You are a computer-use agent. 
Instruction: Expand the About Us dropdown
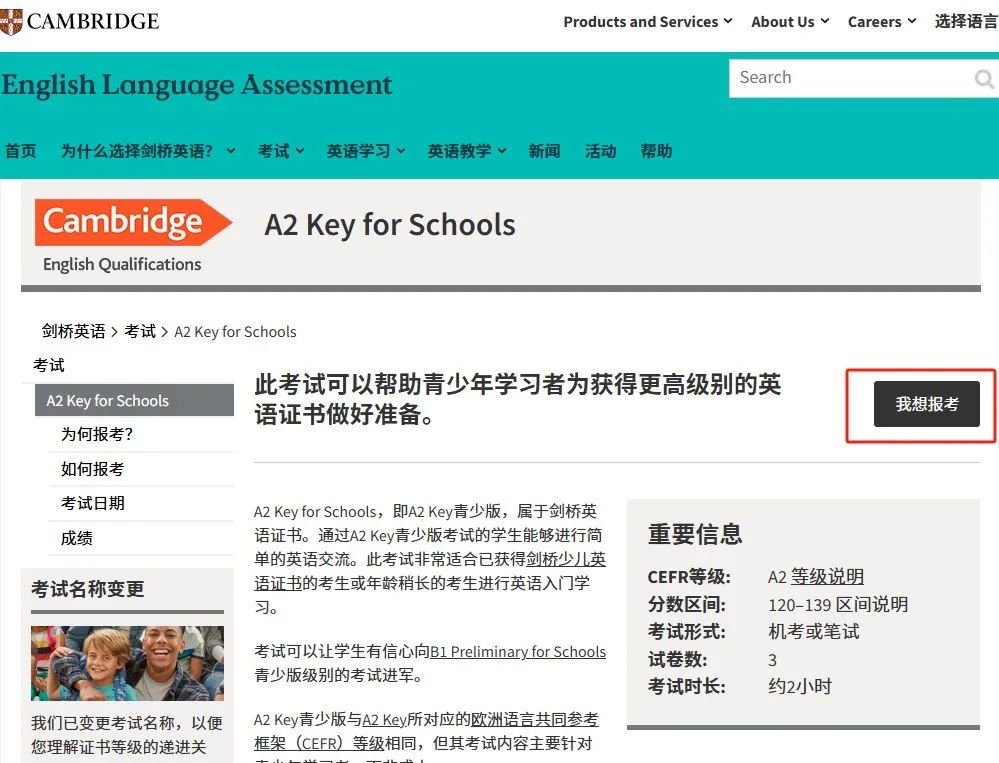(x=789, y=21)
